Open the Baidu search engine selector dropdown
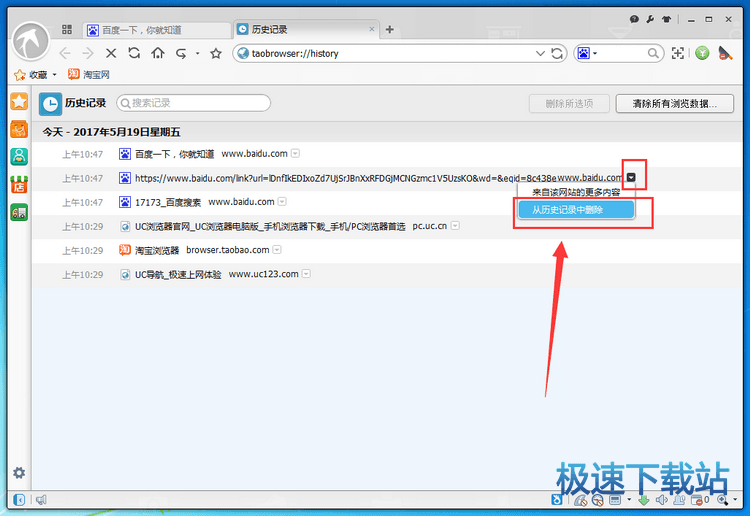Screen dimensions: 750x516 point(595,54)
